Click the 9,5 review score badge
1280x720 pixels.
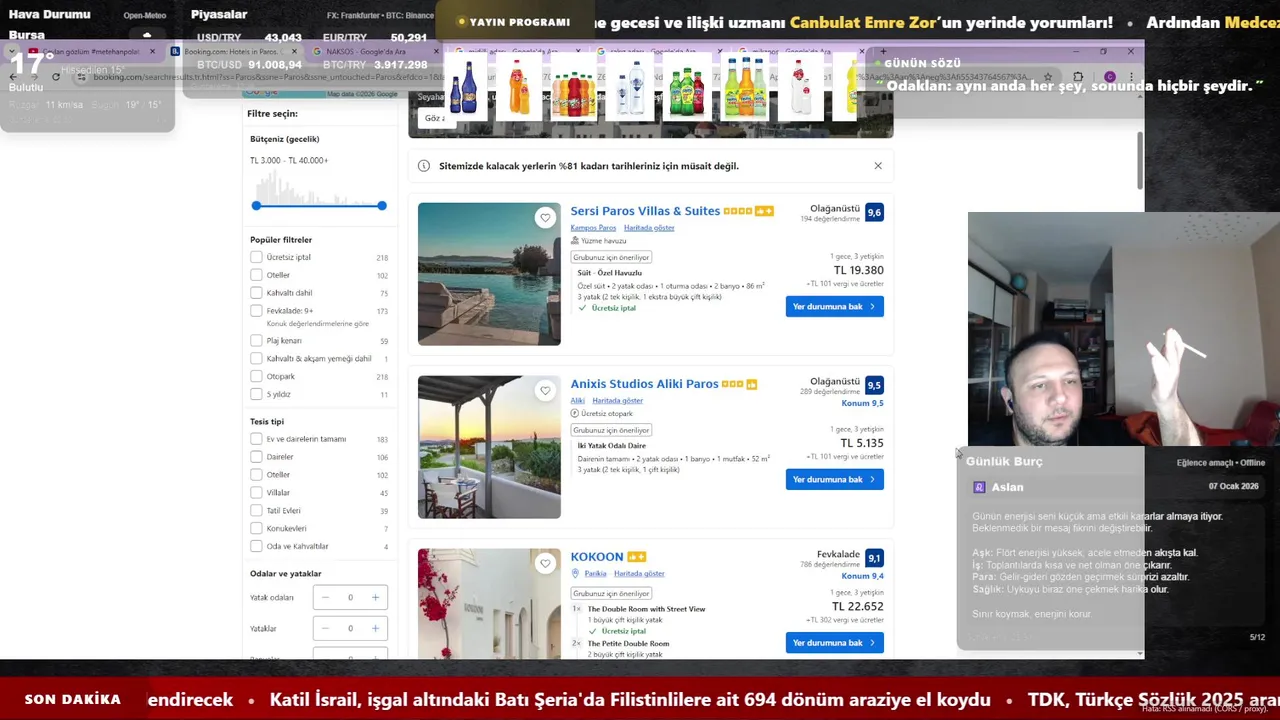pos(874,386)
